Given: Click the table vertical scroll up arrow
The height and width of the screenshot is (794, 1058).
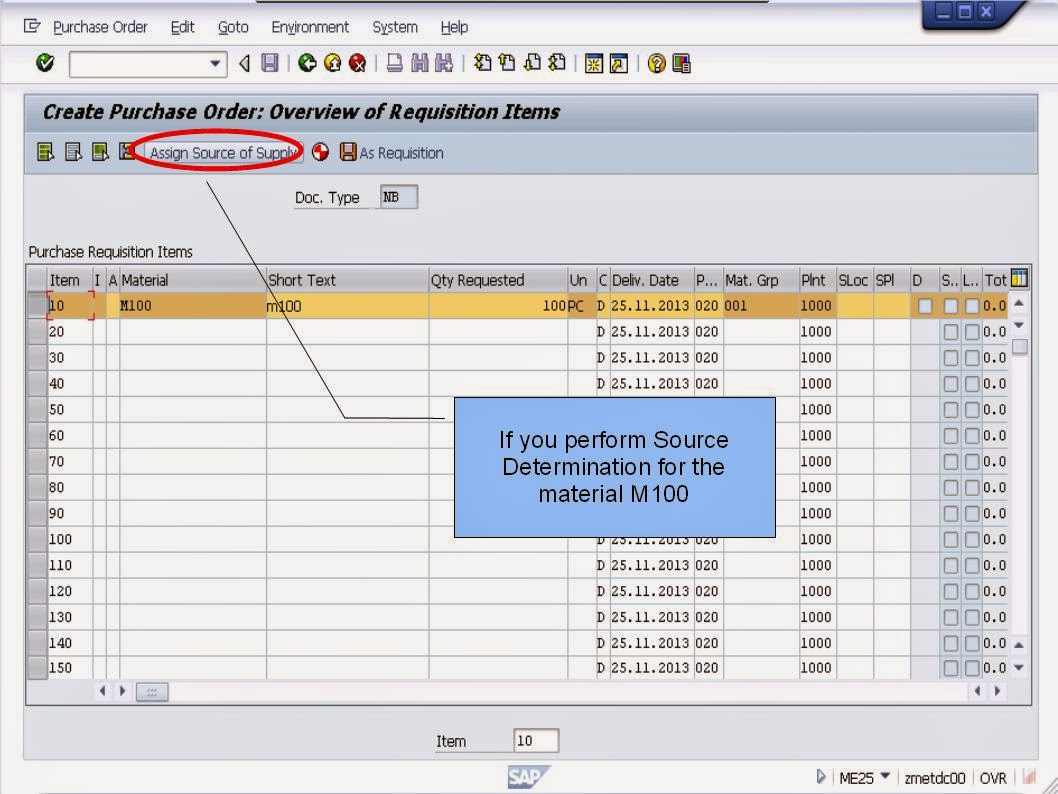Looking at the screenshot, I should tap(1020, 304).
